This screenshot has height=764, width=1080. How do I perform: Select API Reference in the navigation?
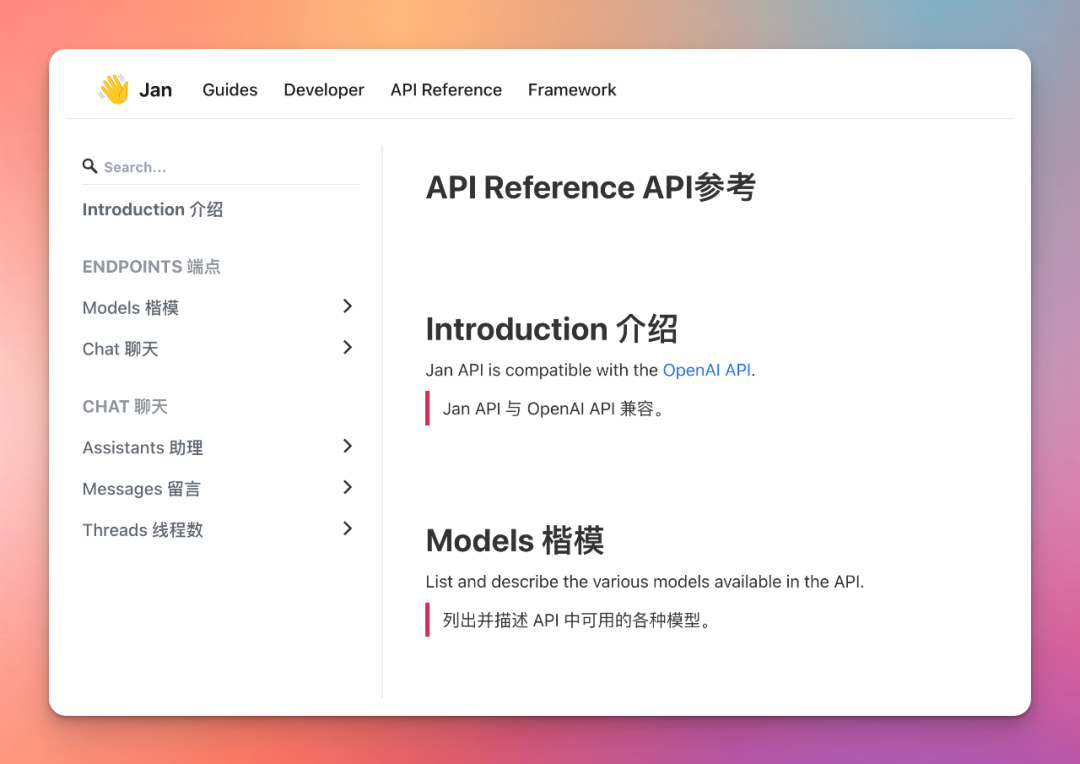(x=446, y=89)
